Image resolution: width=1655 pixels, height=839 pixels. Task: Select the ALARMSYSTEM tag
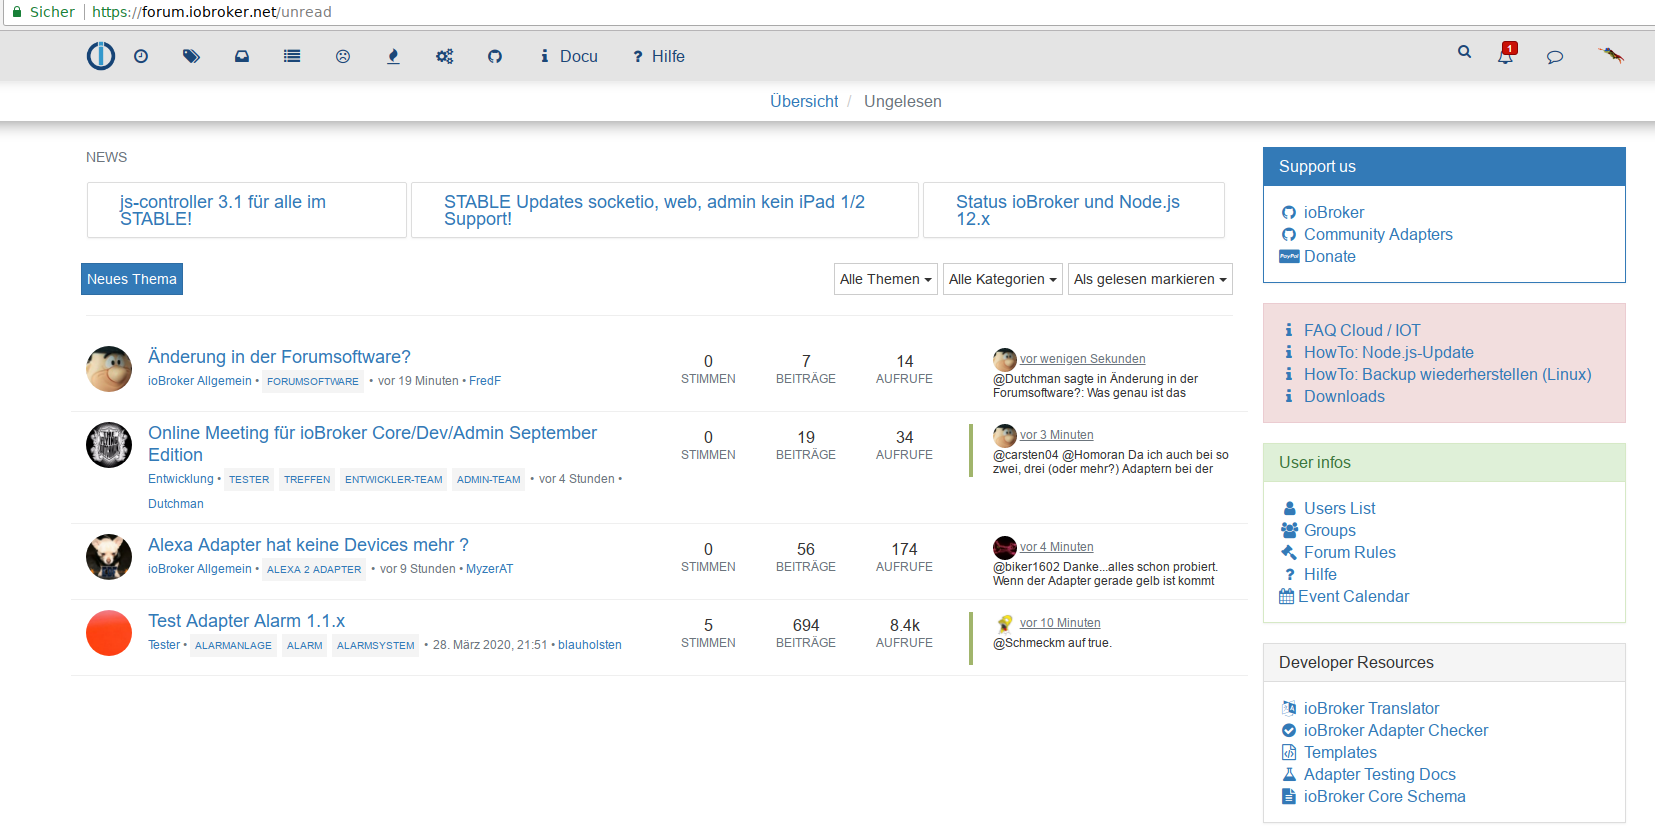pyautogui.click(x=376, y=645)
